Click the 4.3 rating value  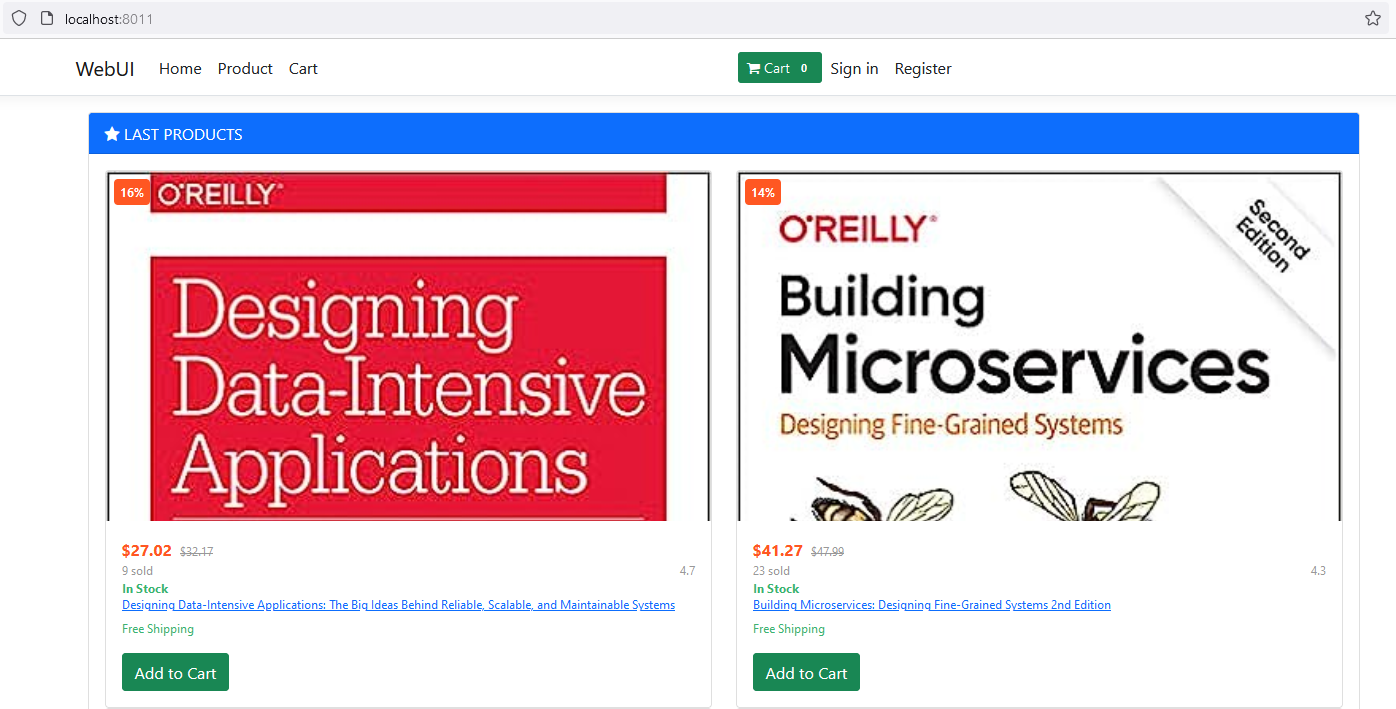pyautogui.click(x=1318, y=571)
